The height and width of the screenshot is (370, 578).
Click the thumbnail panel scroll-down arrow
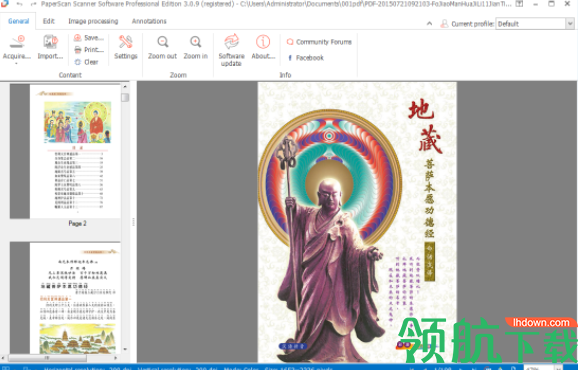click(x=125, y=349)
